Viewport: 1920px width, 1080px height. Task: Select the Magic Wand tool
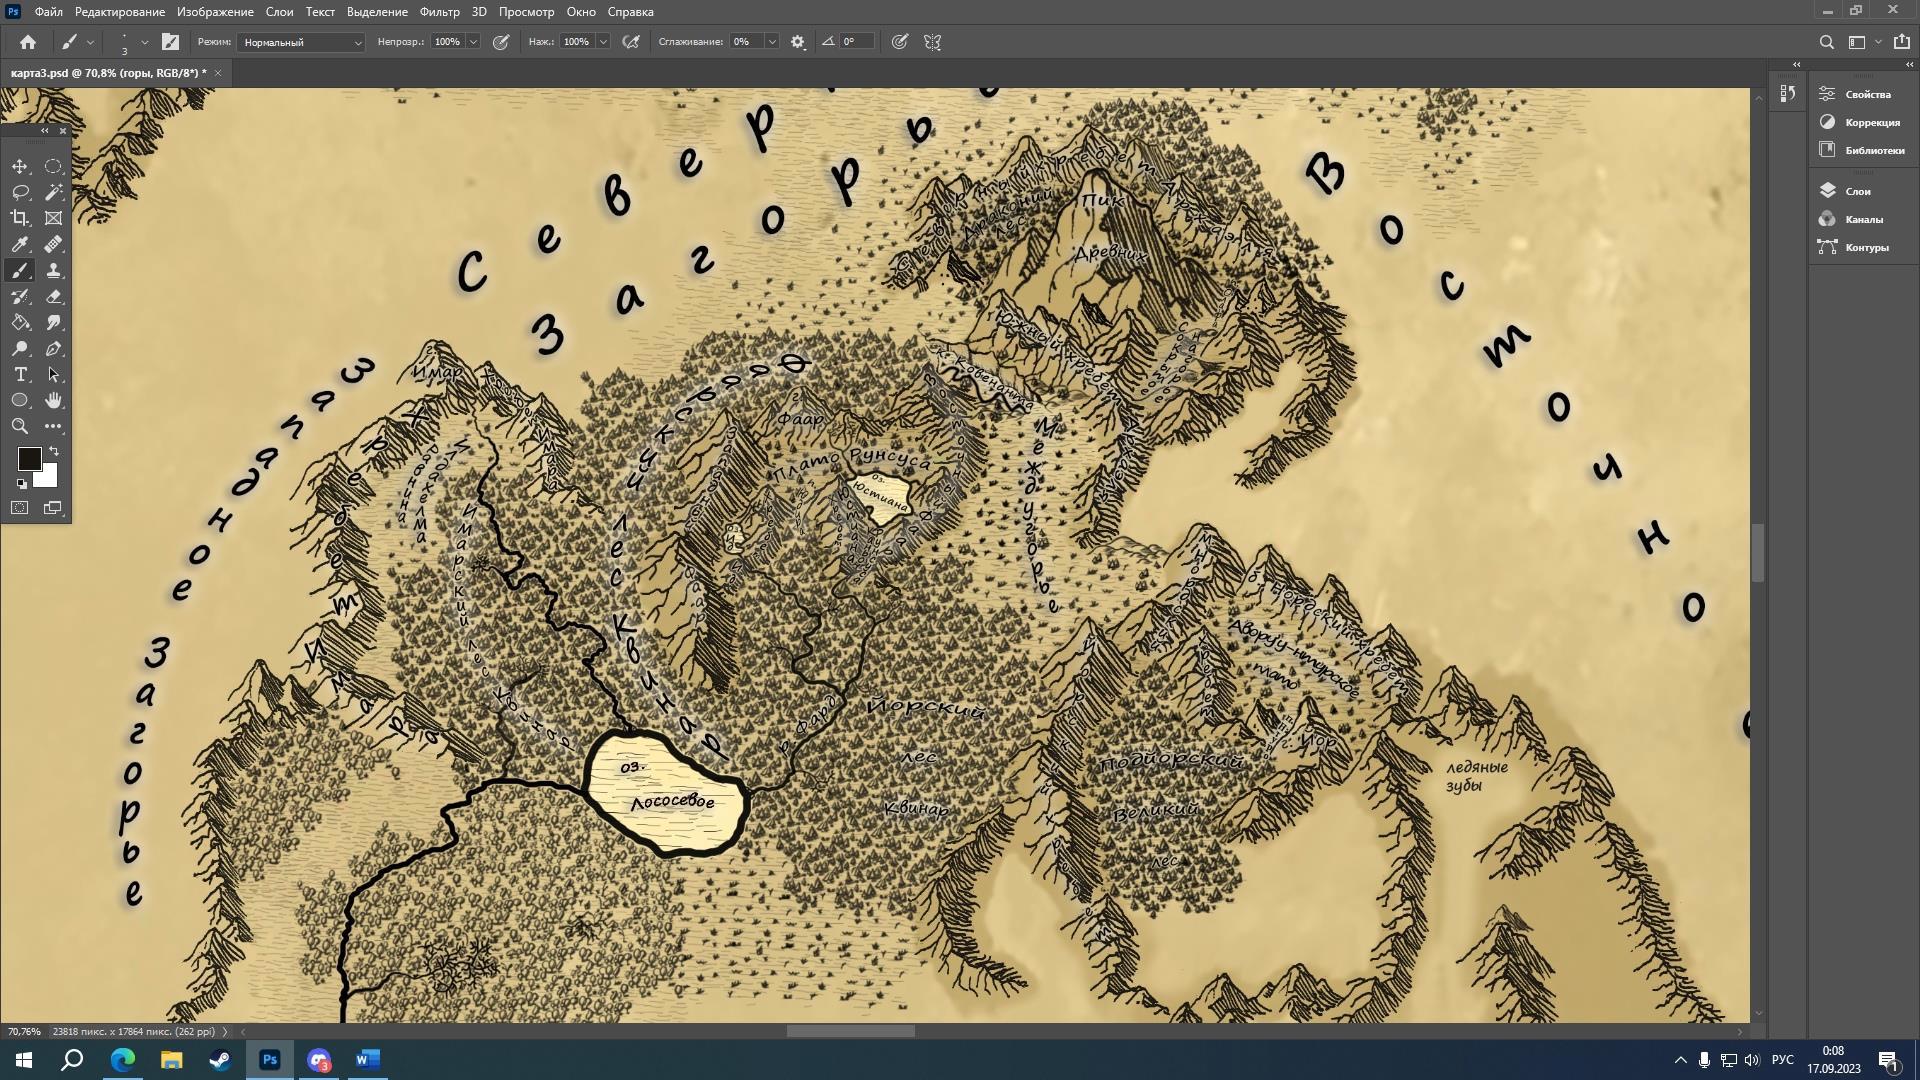click(x=54, y=192)
